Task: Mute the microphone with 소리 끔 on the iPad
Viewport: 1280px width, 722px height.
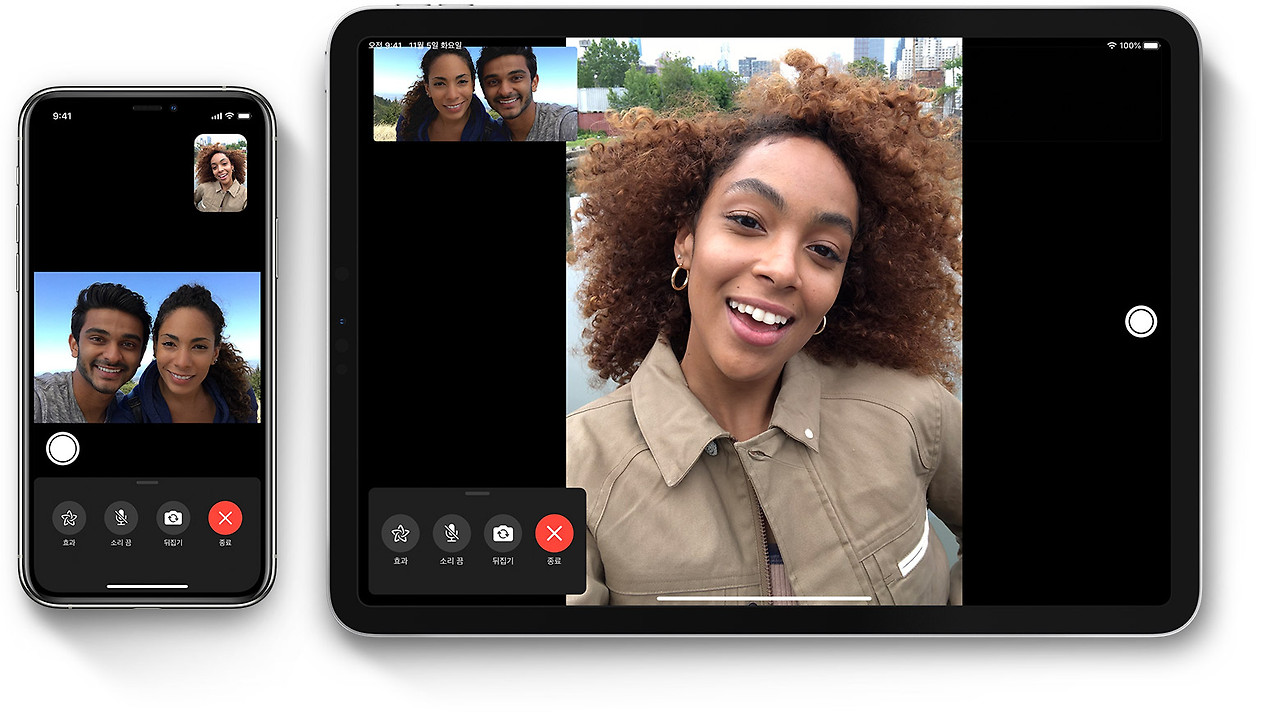Action: [452, 532]
